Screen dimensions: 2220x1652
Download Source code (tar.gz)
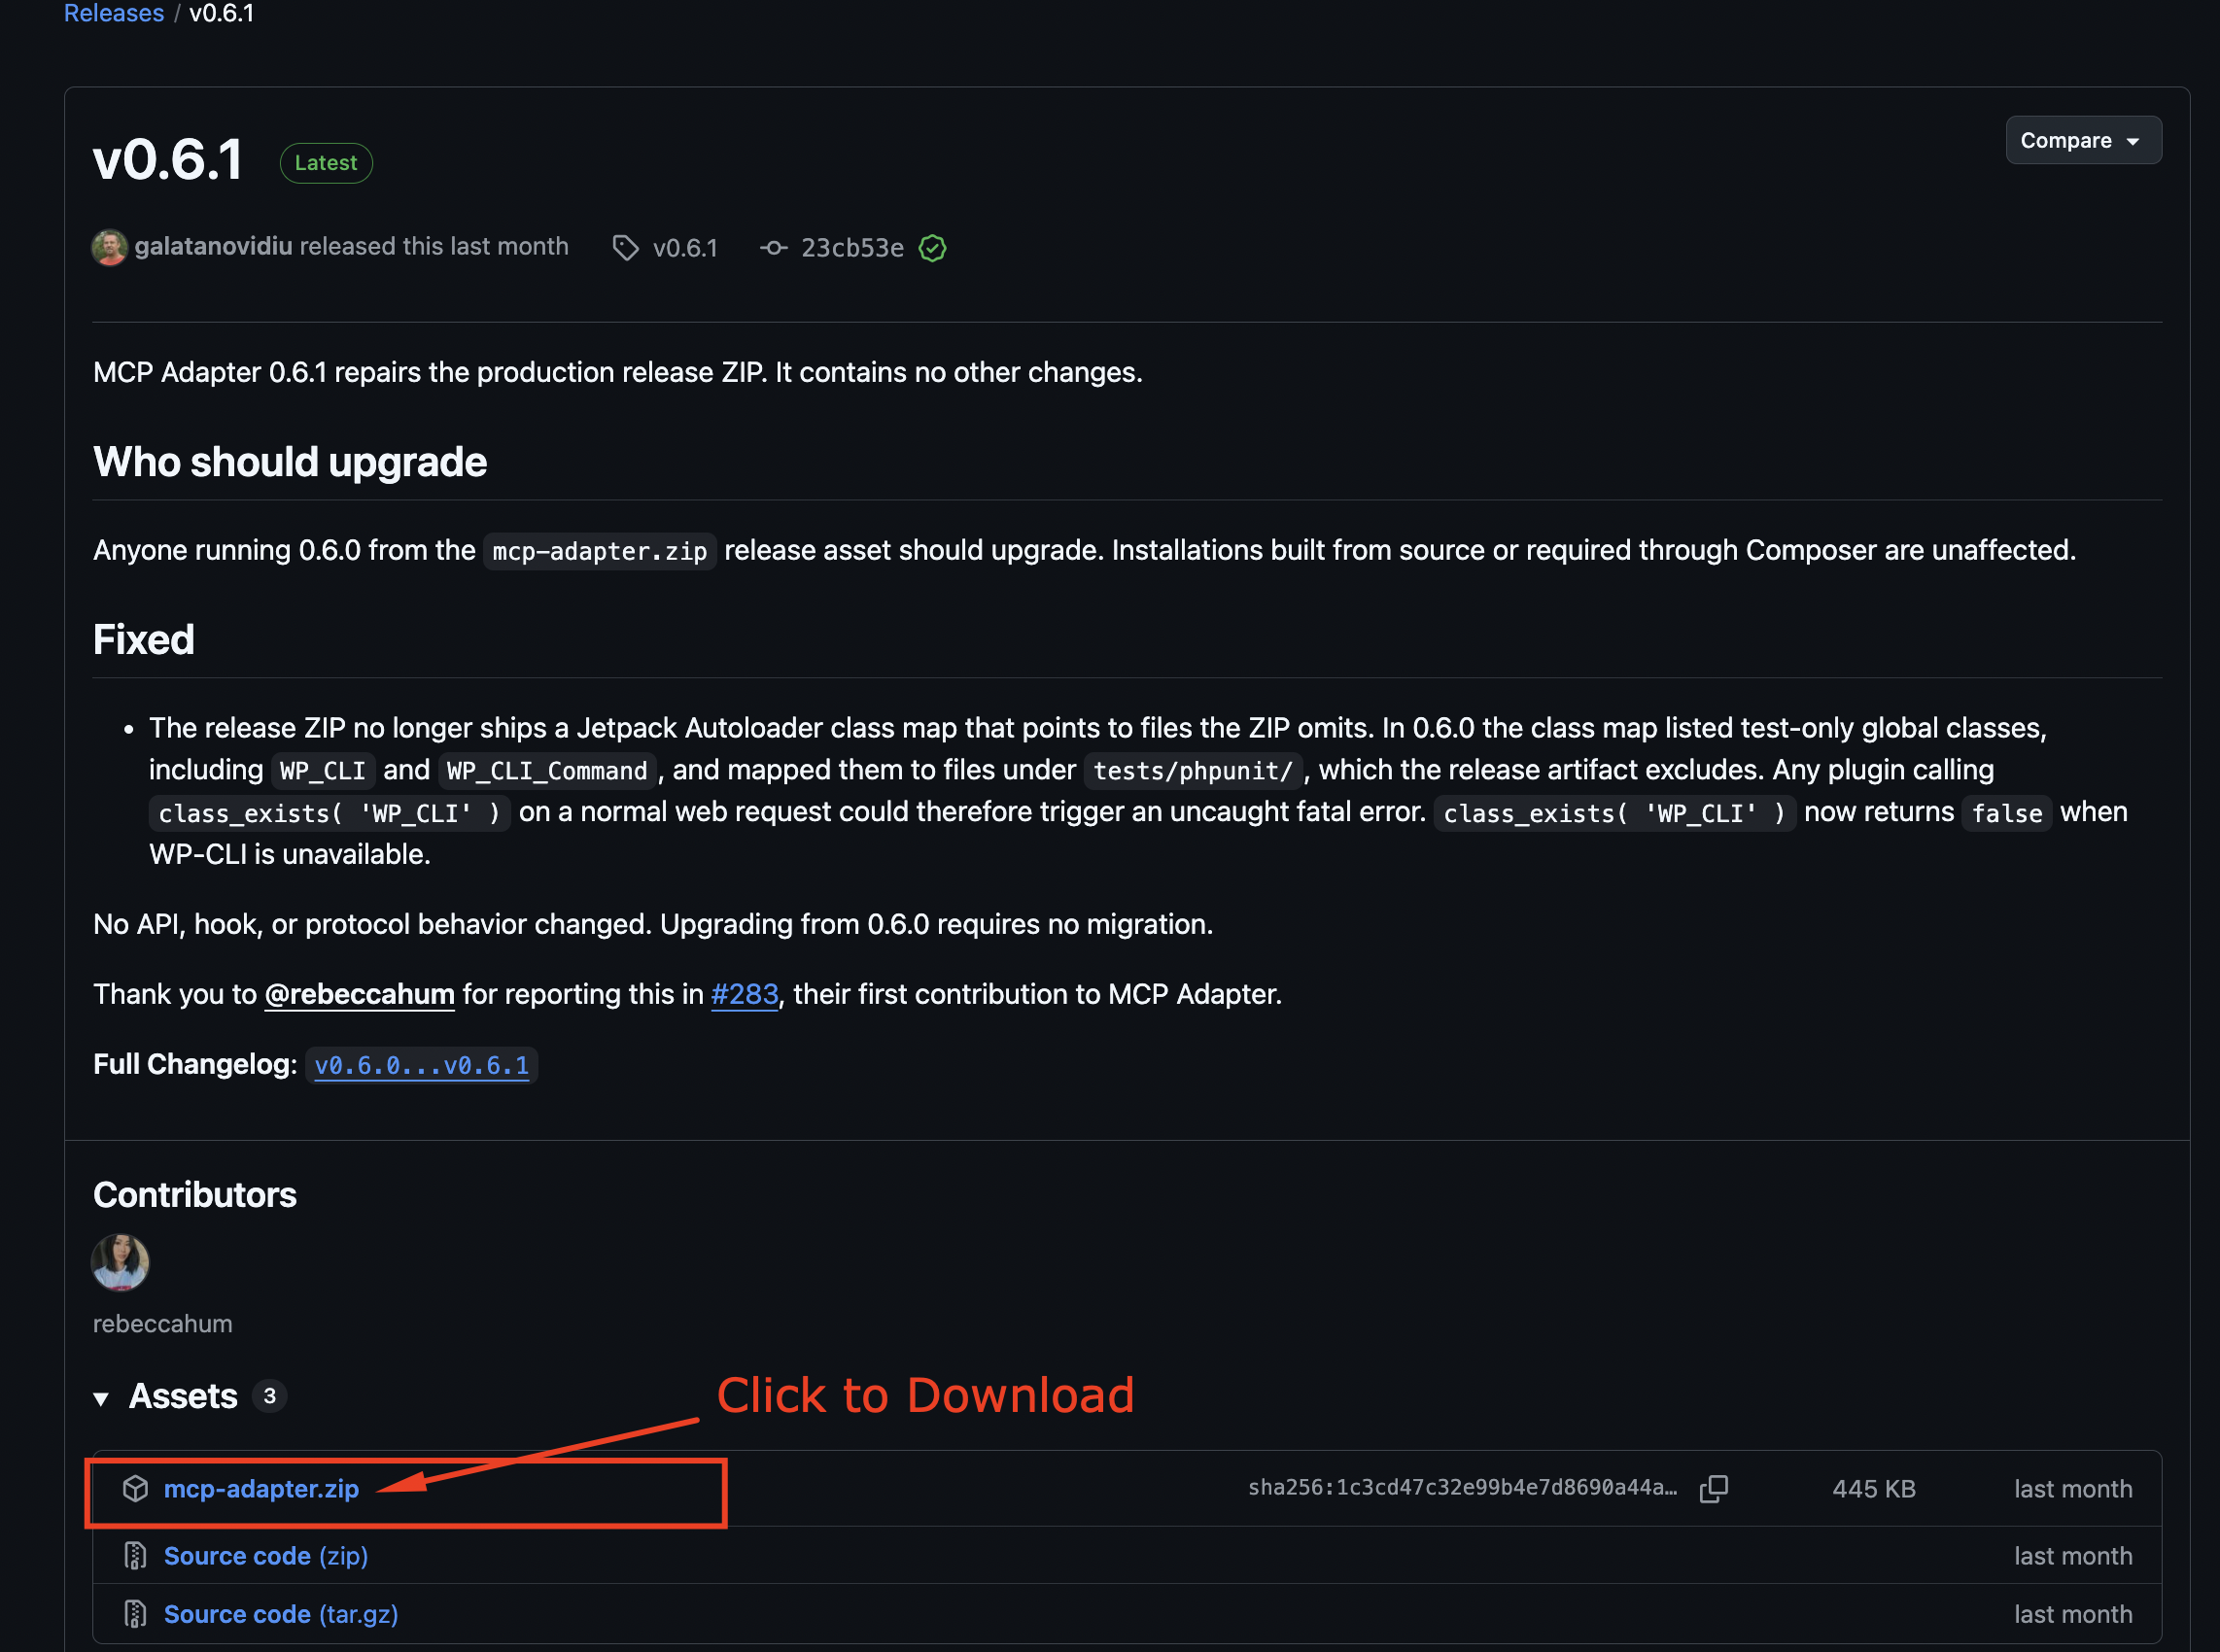pyautogui.click(x=281, y=1614)
